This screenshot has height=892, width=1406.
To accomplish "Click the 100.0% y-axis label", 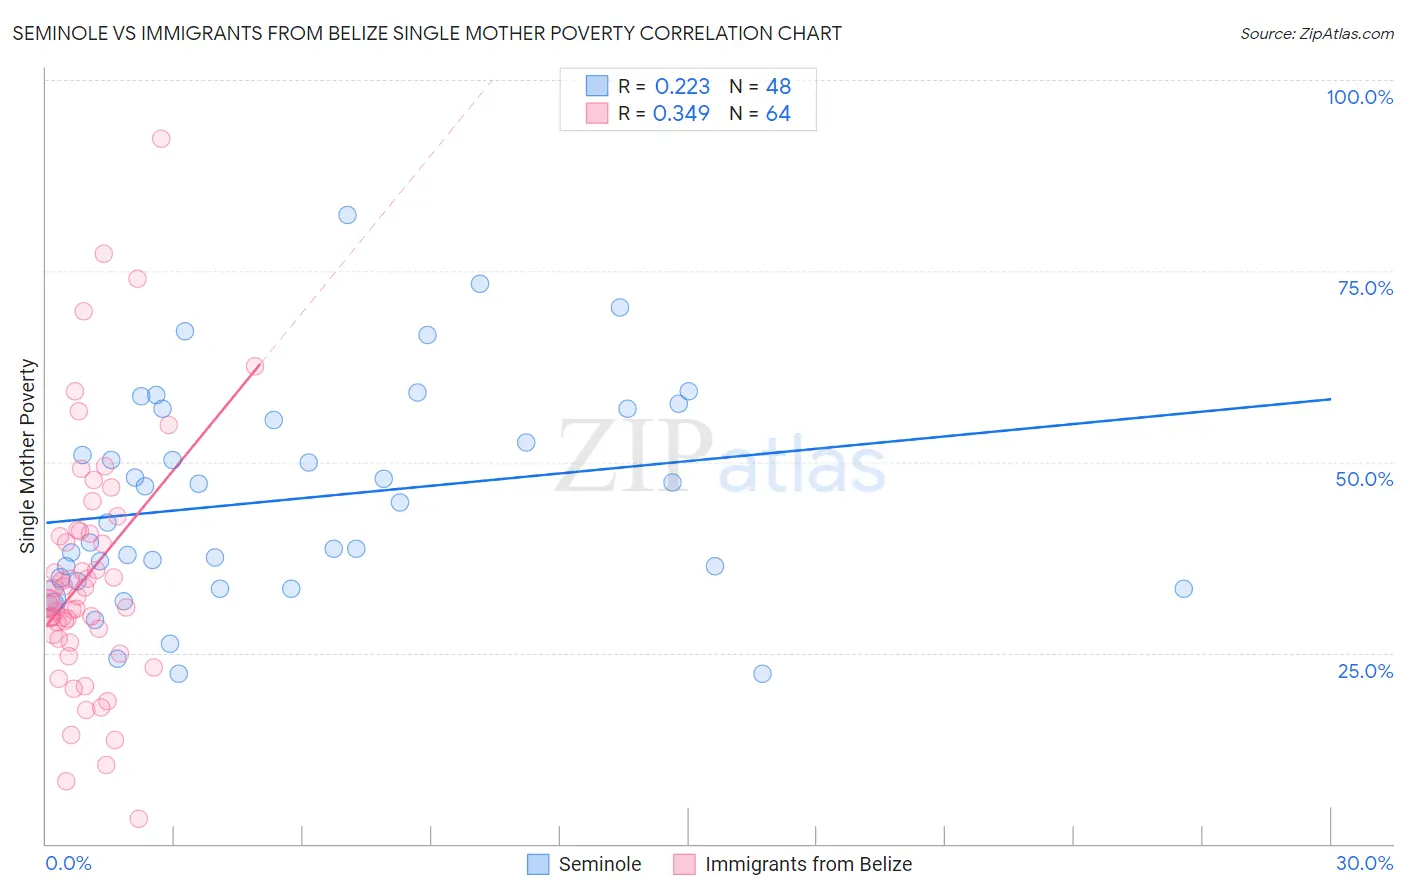I will coord(1359,97).
